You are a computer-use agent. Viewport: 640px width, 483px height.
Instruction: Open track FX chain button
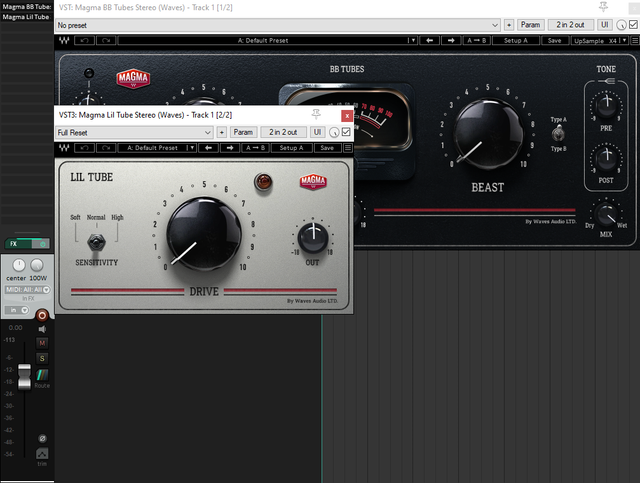pos(18,244)
